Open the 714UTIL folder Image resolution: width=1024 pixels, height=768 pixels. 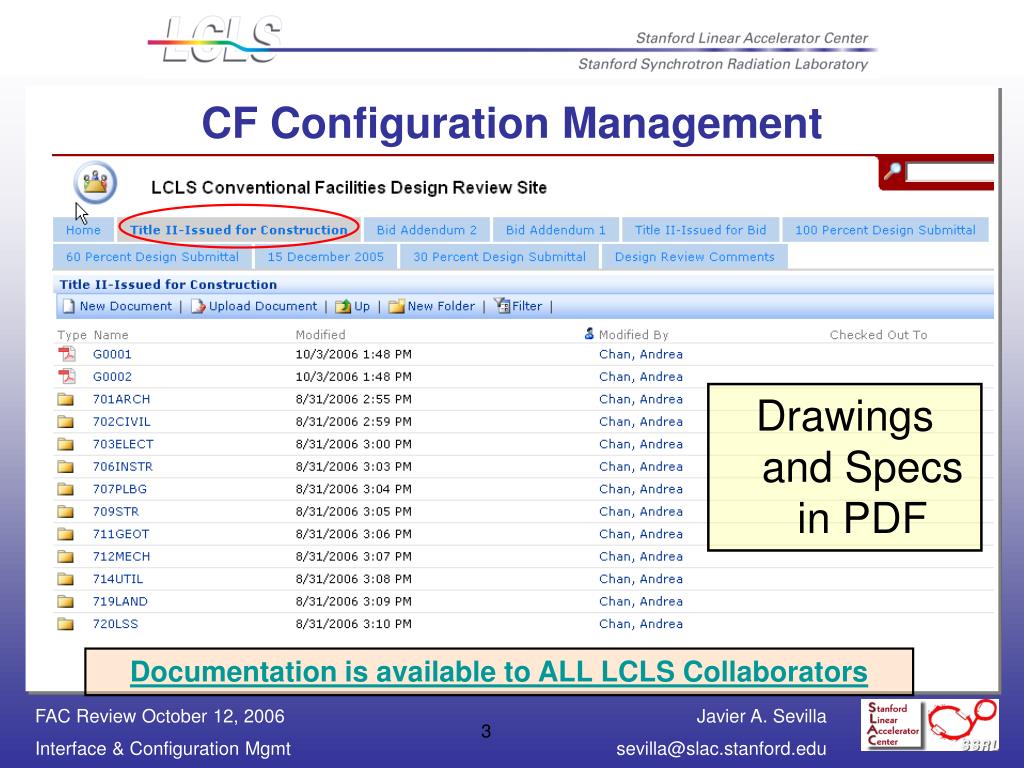[x=118, y=579]
